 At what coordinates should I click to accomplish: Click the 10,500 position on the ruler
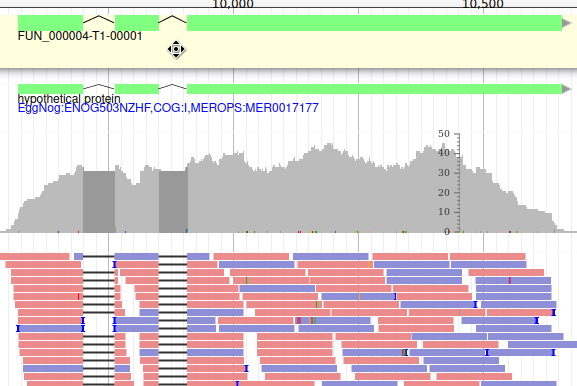483,4
